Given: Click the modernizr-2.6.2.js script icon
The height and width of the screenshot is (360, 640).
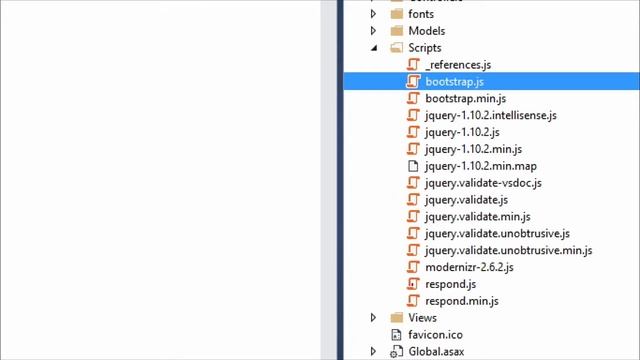Looking at the screenshot, I should point(413,267).
